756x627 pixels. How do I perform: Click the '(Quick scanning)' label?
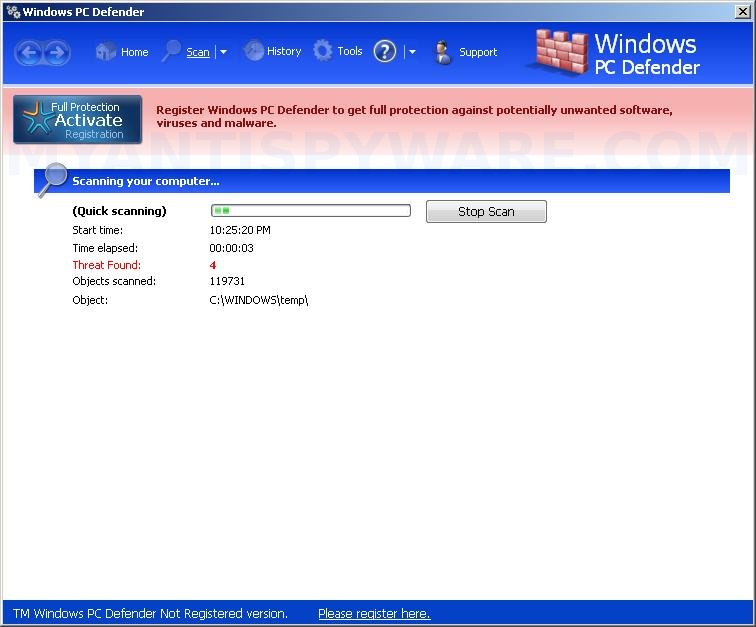(119, 211)
